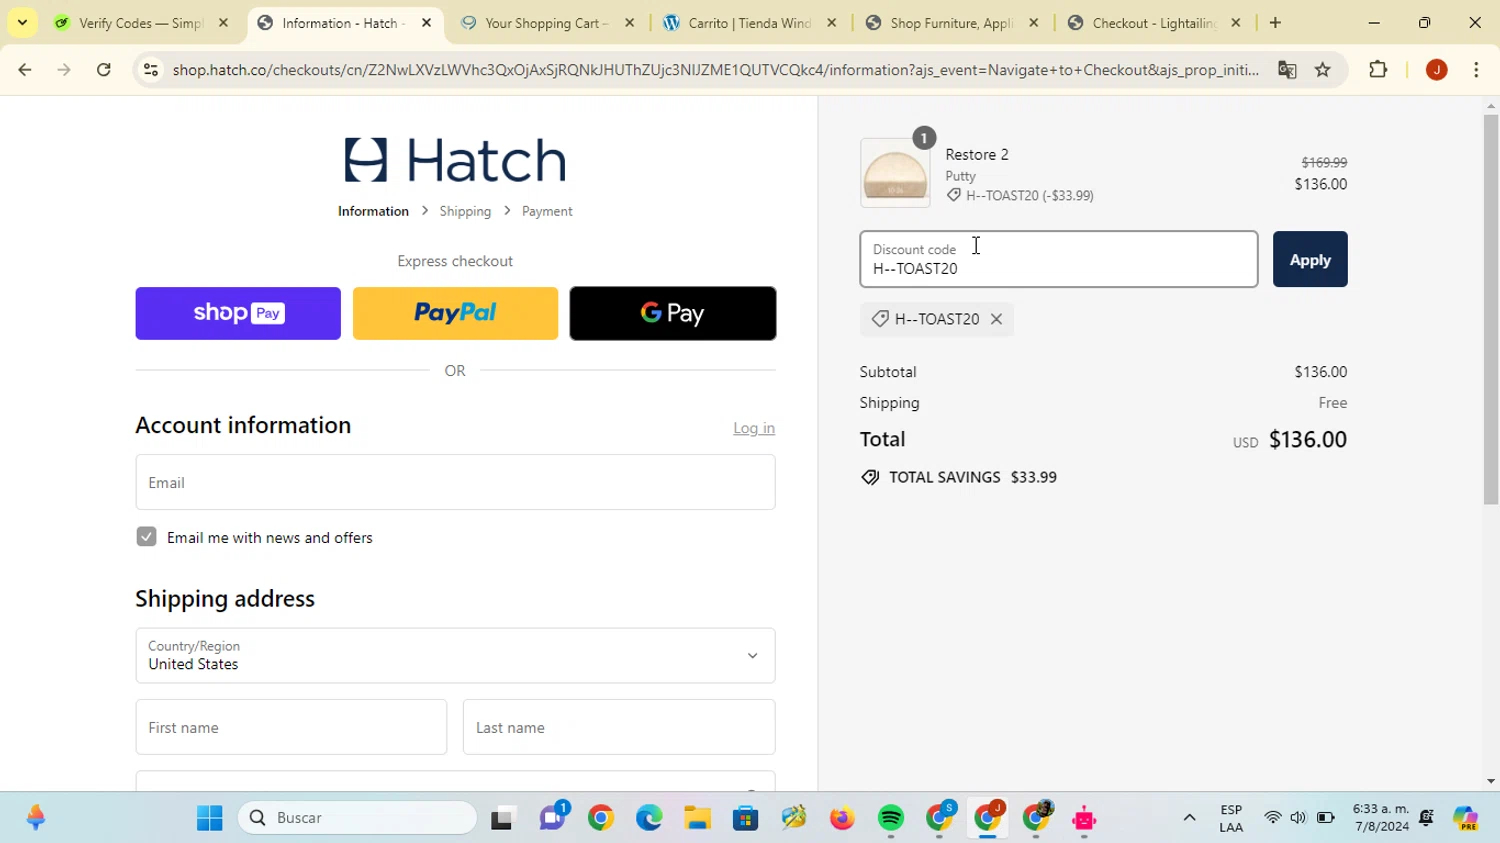Open the notifications bell icon
The width and height of the screenshot is (1500, 843).
1427,818
